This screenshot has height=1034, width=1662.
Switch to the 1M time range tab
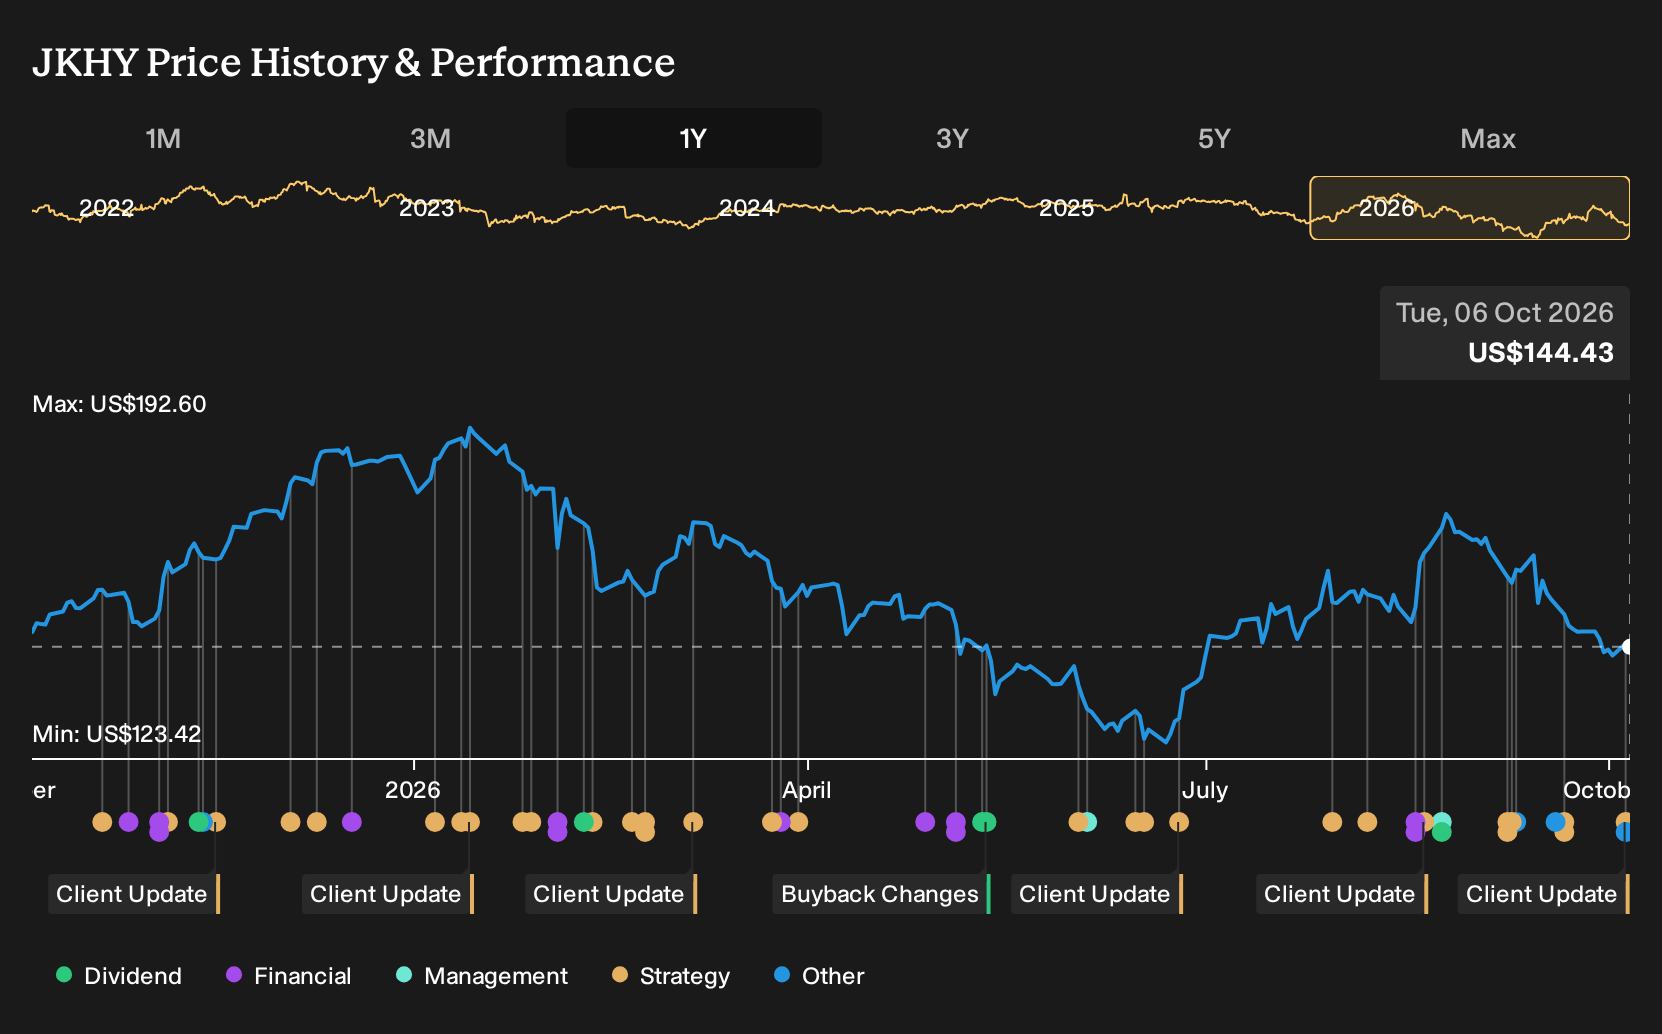click(163, 138)
